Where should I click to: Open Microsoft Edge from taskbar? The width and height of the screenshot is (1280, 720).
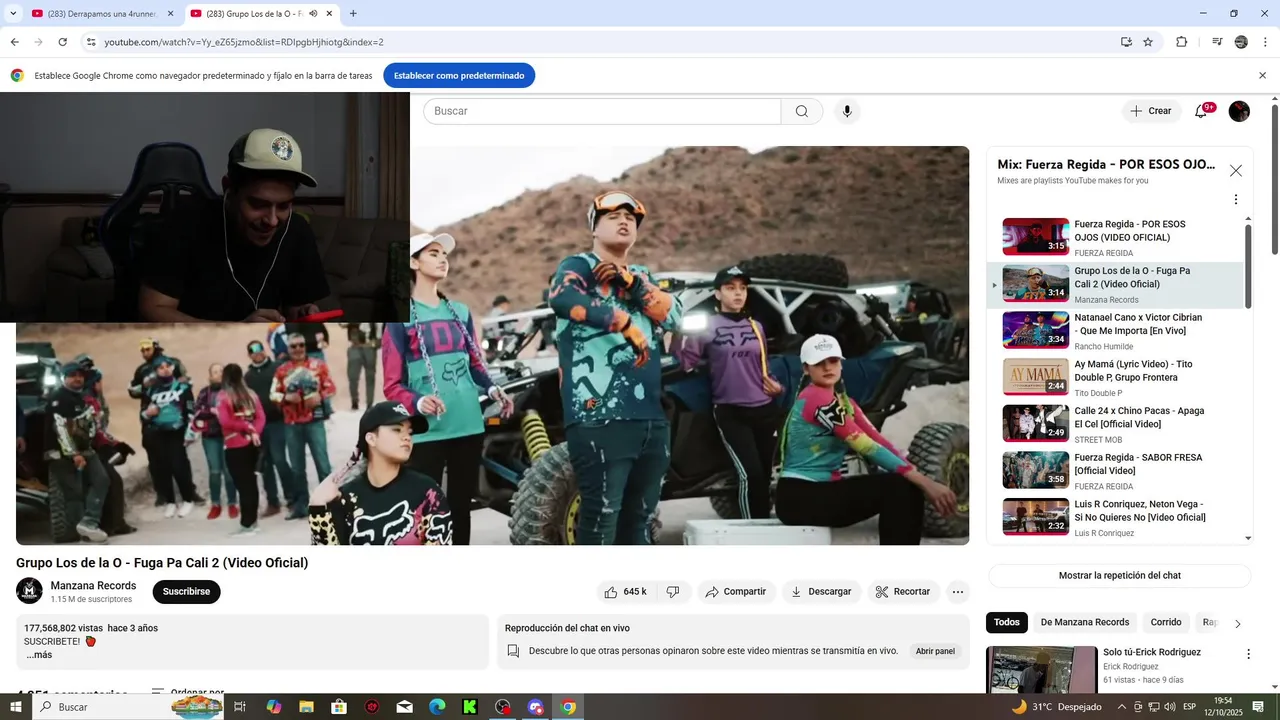pyautogui.click(x=437, y=707)
